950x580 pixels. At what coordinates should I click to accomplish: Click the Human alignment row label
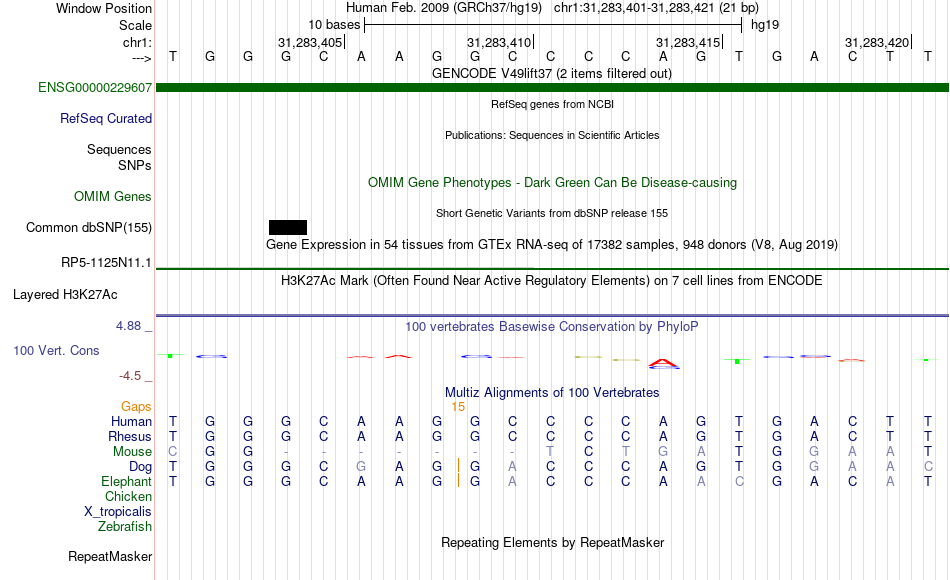pos(131,422)
